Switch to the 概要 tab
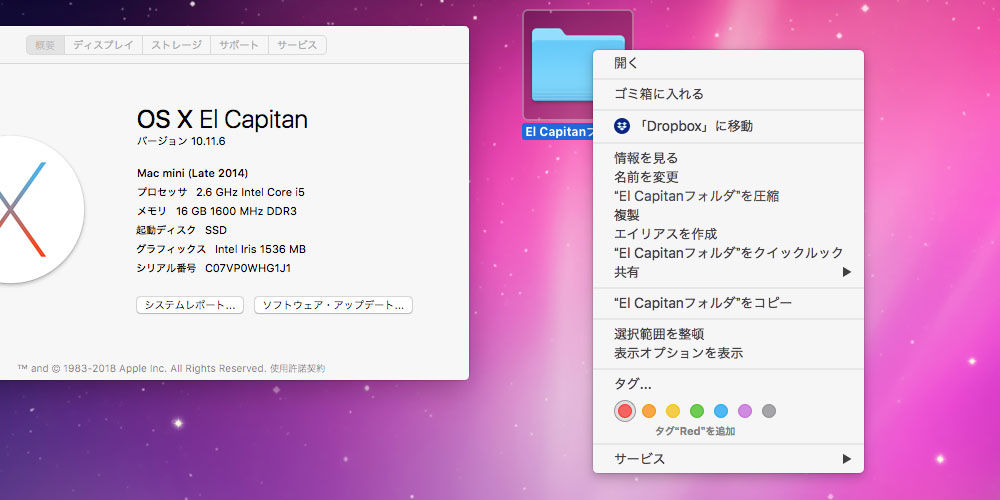 tap(45, 45)
